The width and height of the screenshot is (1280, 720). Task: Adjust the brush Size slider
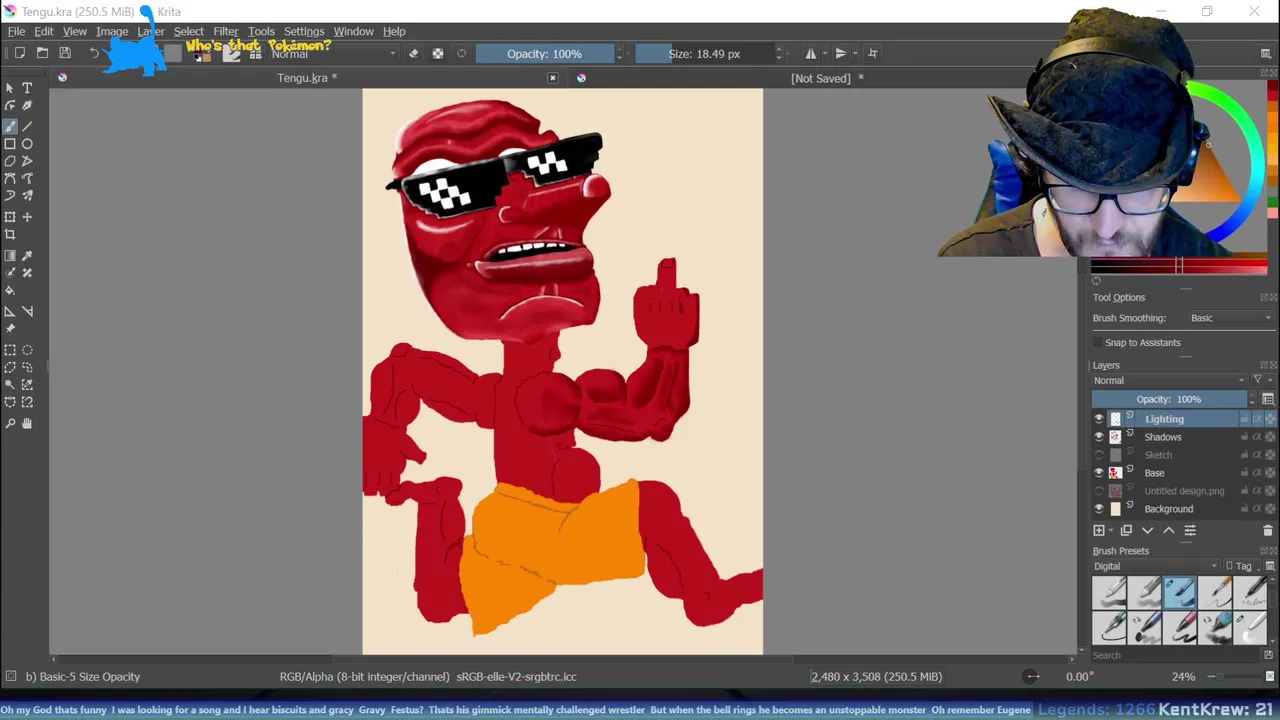(x=704, y=54)
